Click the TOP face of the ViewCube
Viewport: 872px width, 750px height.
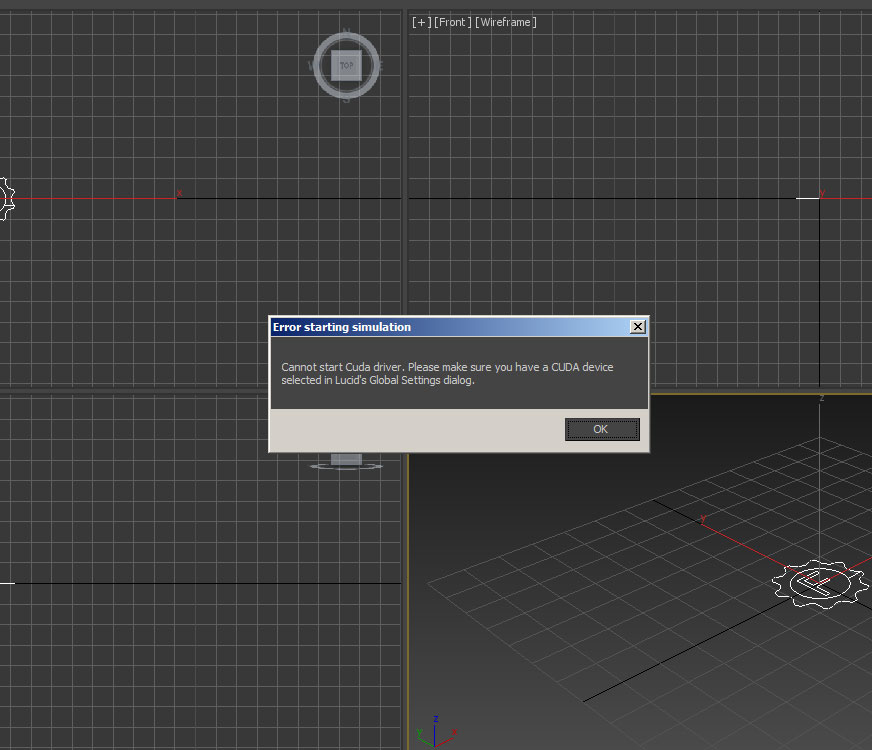pos(346,65)
